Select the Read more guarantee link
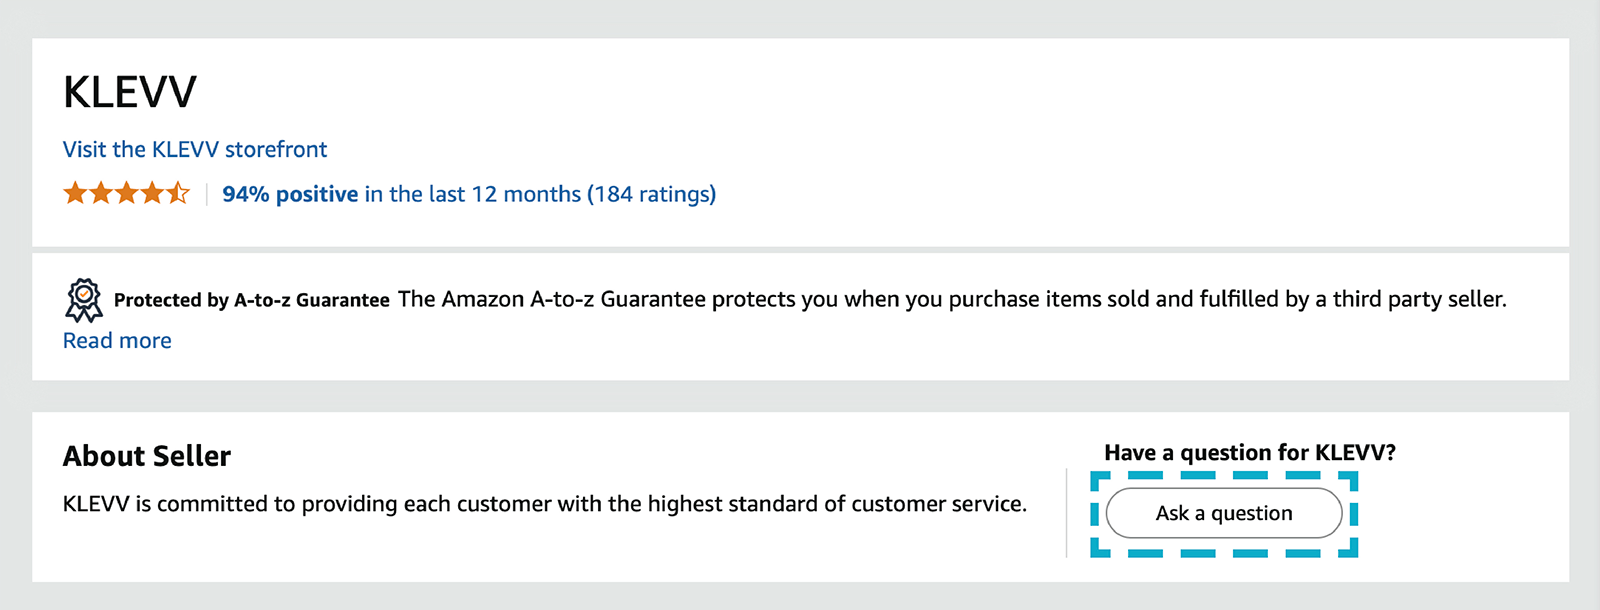The image size is (1600, 610). [117, 341]
